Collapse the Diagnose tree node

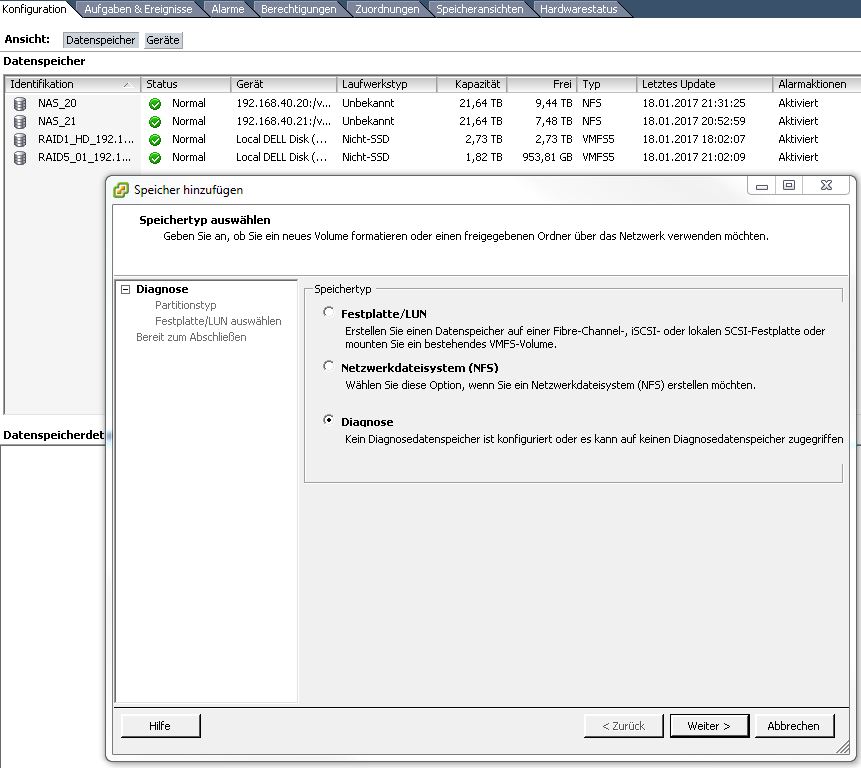[126, 289]
